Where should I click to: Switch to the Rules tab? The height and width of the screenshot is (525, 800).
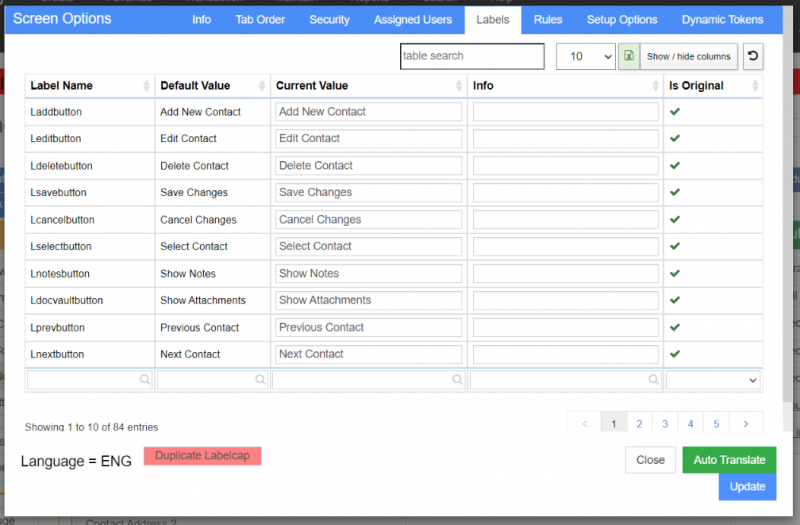click(x=547, y=20)
